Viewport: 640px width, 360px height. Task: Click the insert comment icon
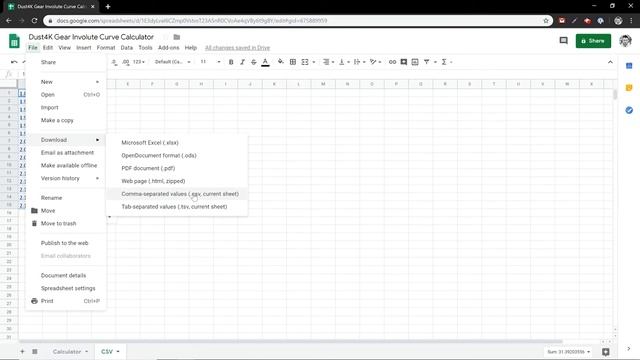pos(404,62)
